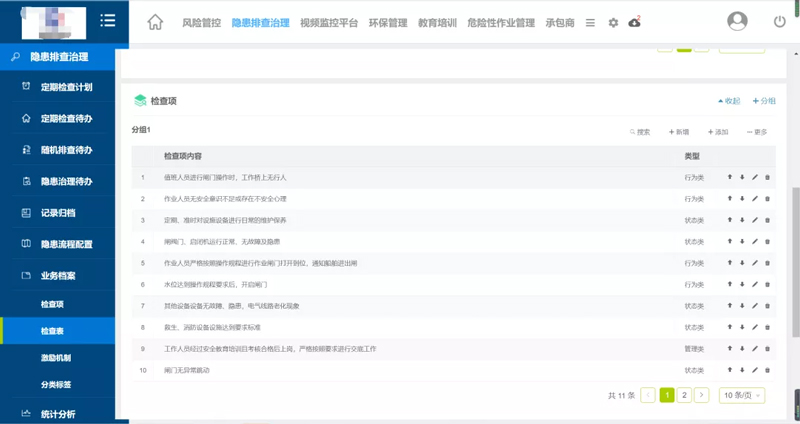The image size is (800, 424).
Task: Go to page 2 in pagination
Action: click(684, 395)
